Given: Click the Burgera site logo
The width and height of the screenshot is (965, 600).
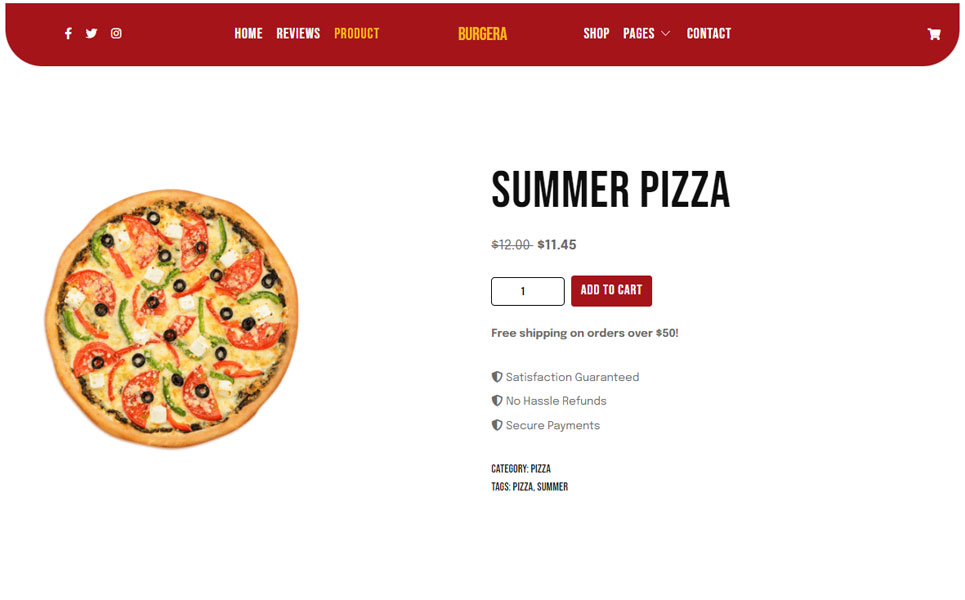Looking at the screenshot, I should click(482, 34).
